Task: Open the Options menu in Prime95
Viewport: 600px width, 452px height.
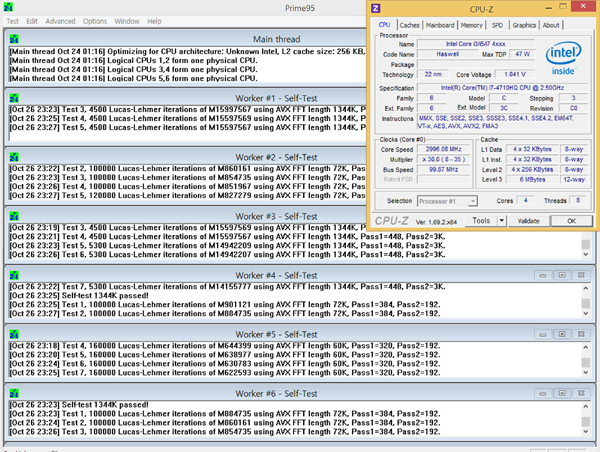Action: click(x=95, y=21)
